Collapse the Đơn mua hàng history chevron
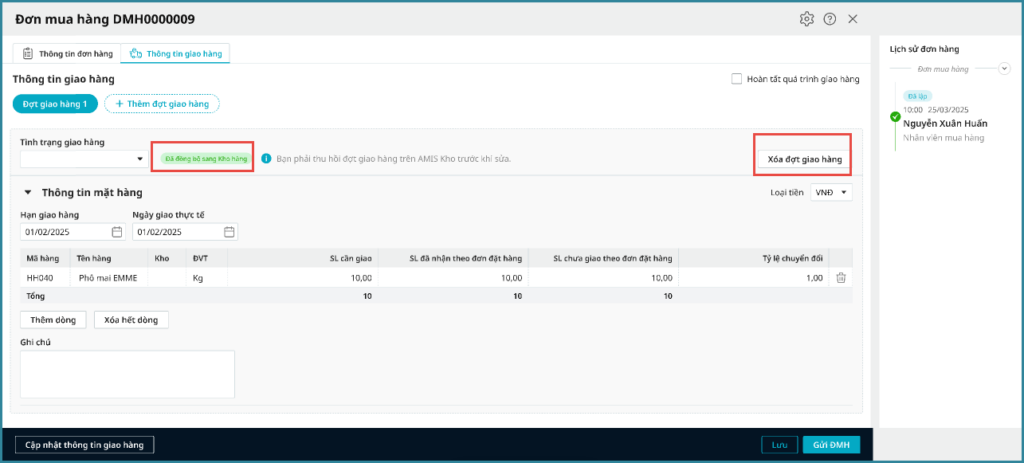The height and width of the screenshot is (463, 1024). [1004, 68]
